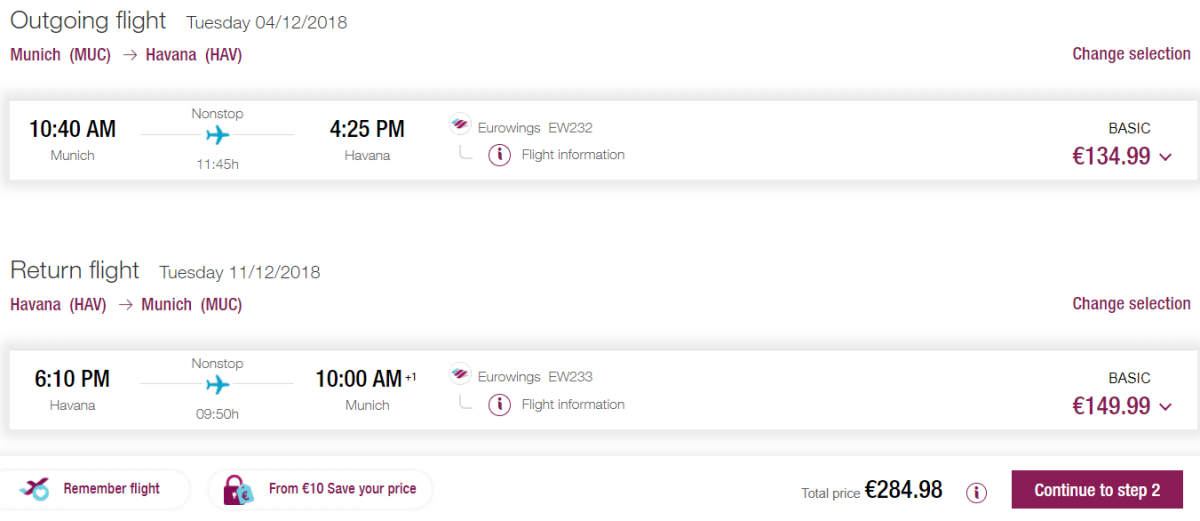Click the outgoing flight airplane icon
The width and height of the screenshot is (1200, 521).
coord(217,135)
